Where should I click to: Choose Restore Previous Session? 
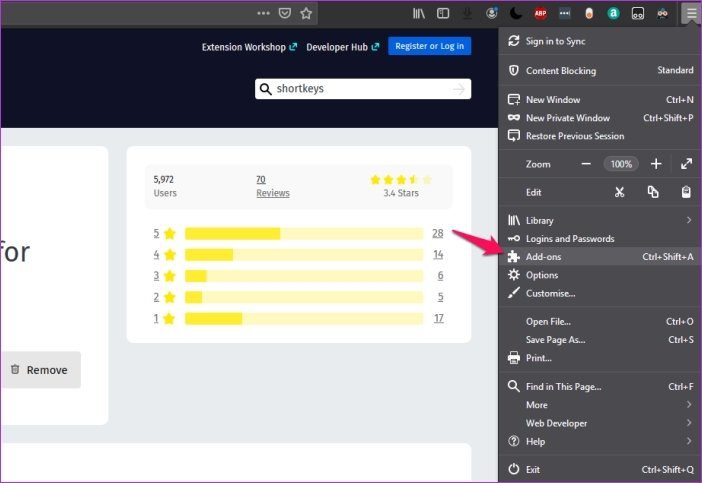(600, 136)
